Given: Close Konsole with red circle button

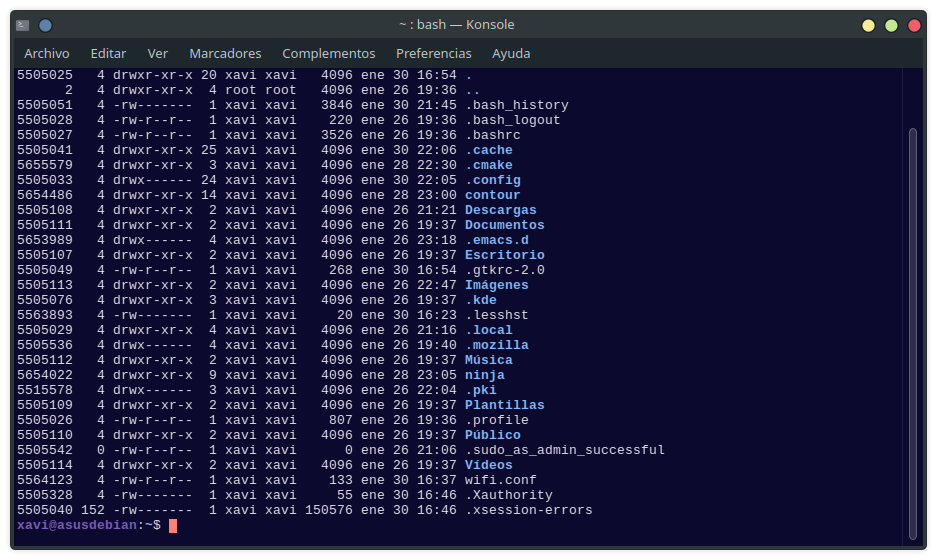Looking at the screenshot, I should (x=914, y=25).
